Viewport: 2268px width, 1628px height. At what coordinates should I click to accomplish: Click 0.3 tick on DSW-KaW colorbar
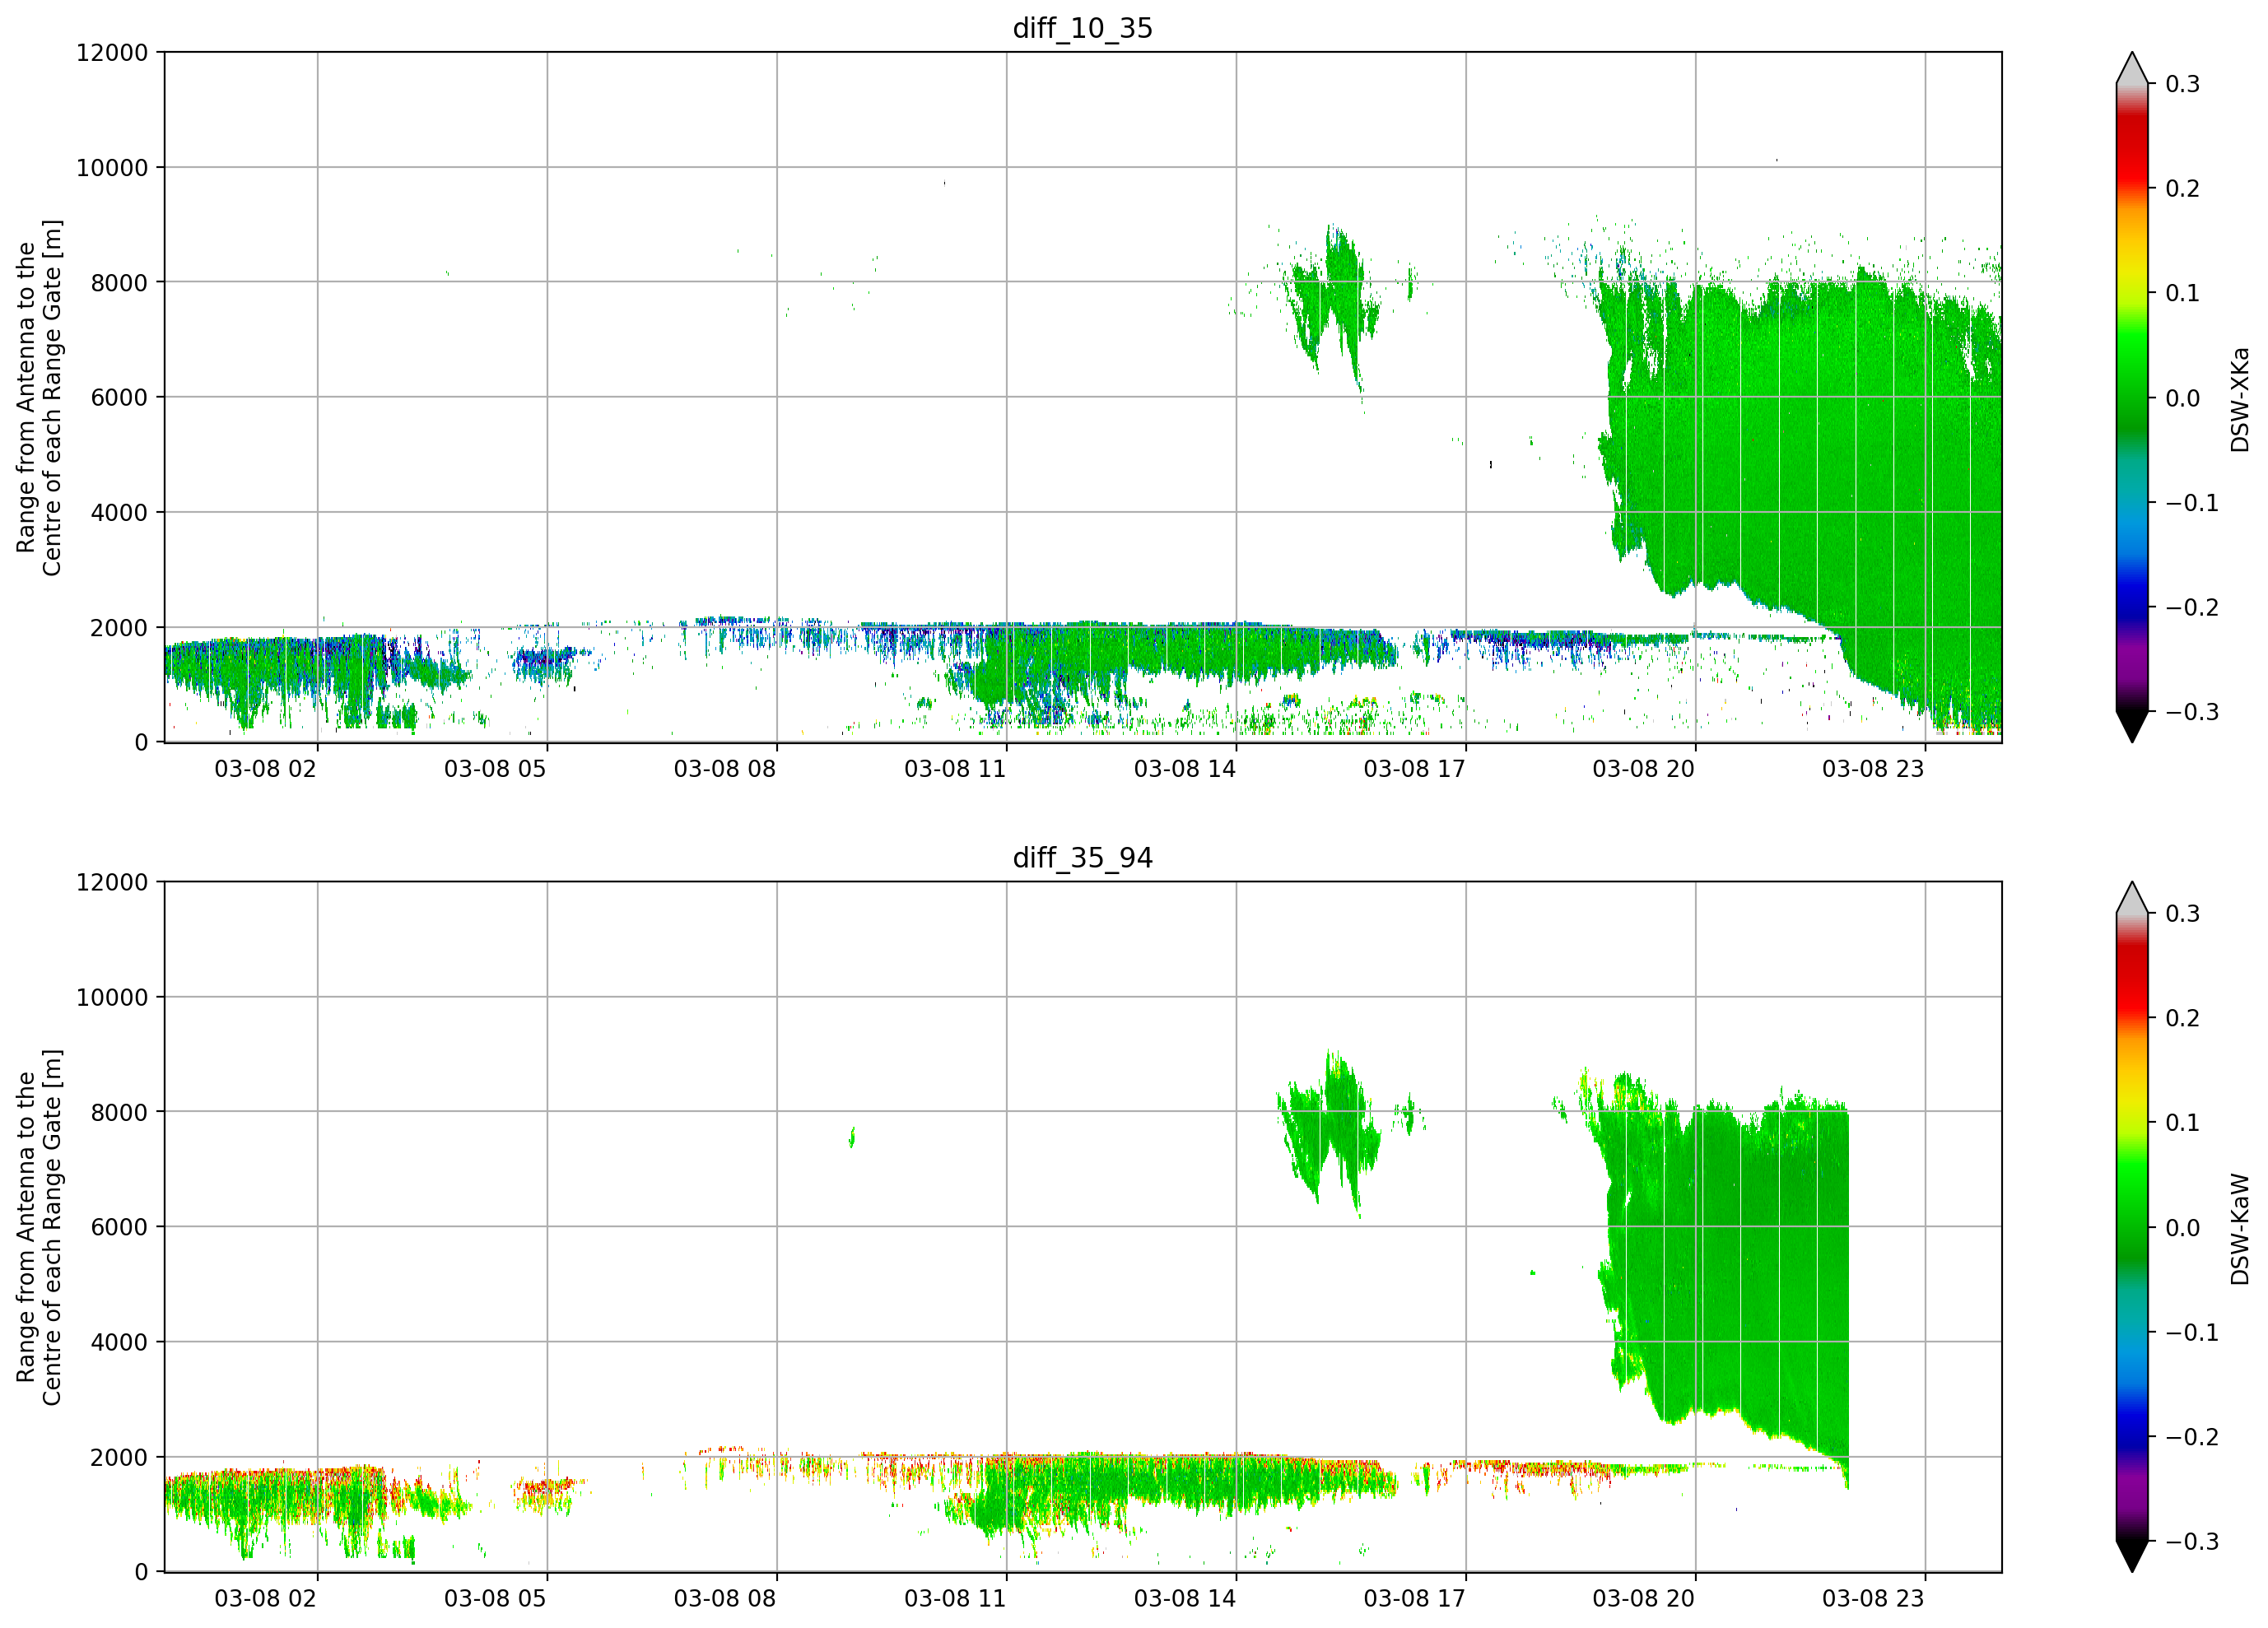(x=2182, y=914)
